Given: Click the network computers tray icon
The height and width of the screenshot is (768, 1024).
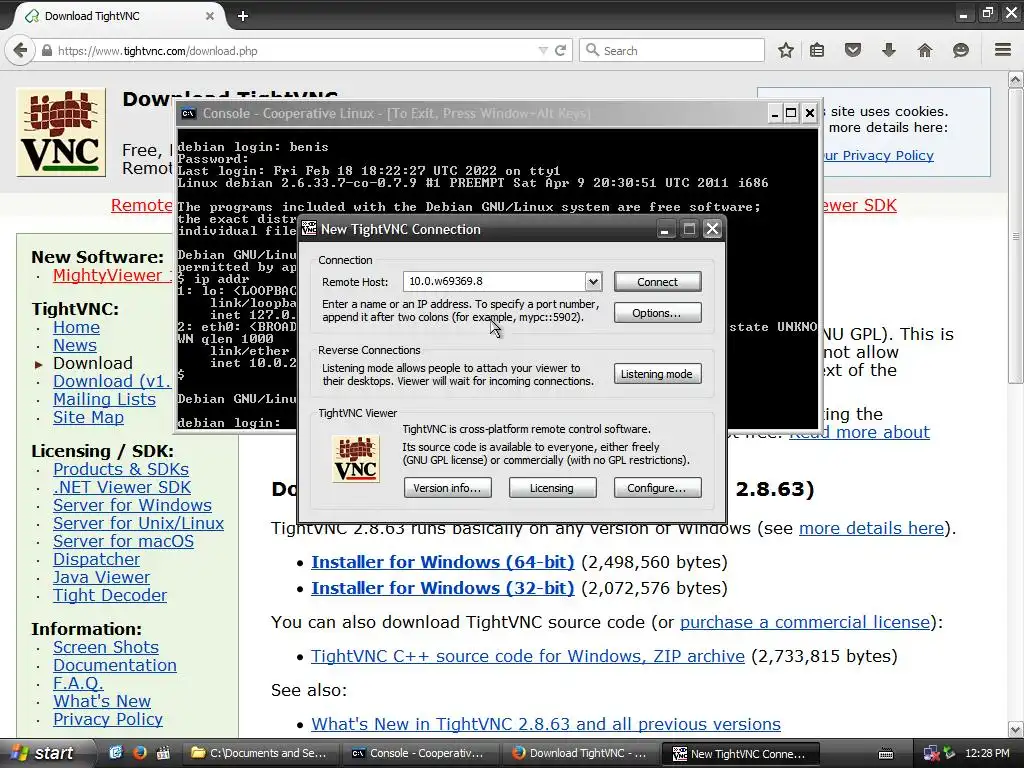Looking at the screenshot, I should [x=931, y=754].
